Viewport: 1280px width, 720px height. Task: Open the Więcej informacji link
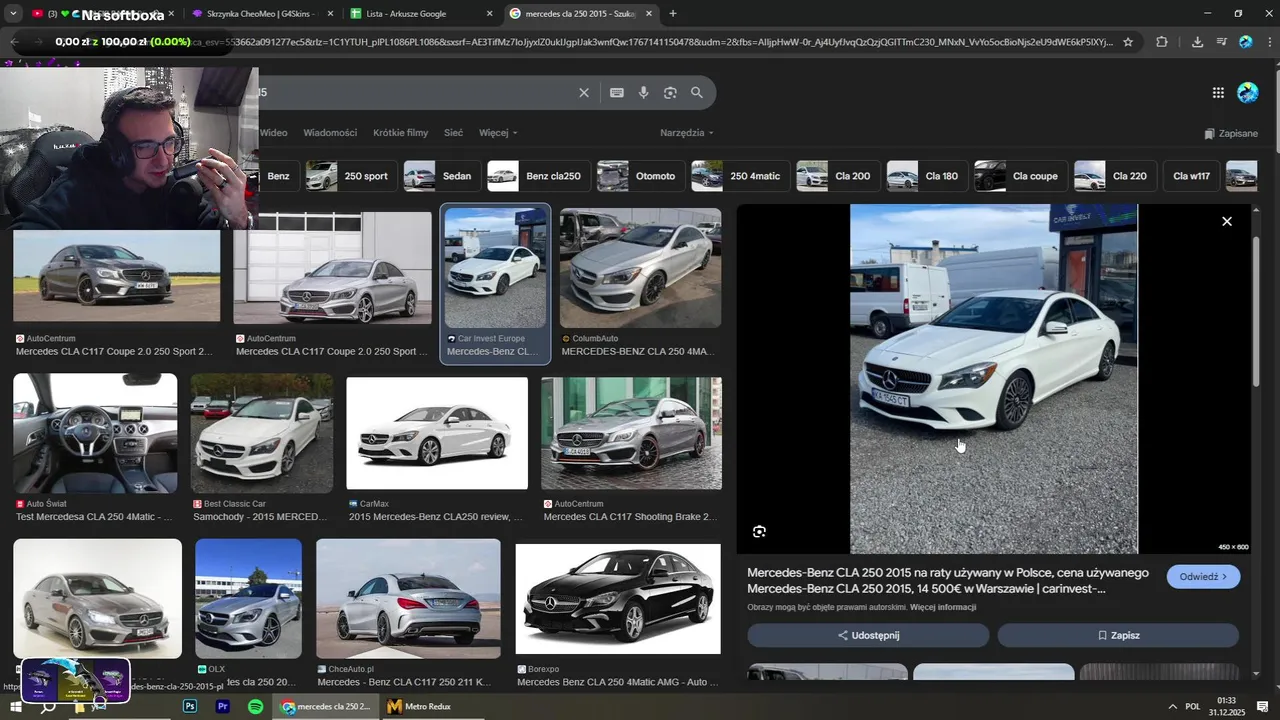tap(943, 607)
